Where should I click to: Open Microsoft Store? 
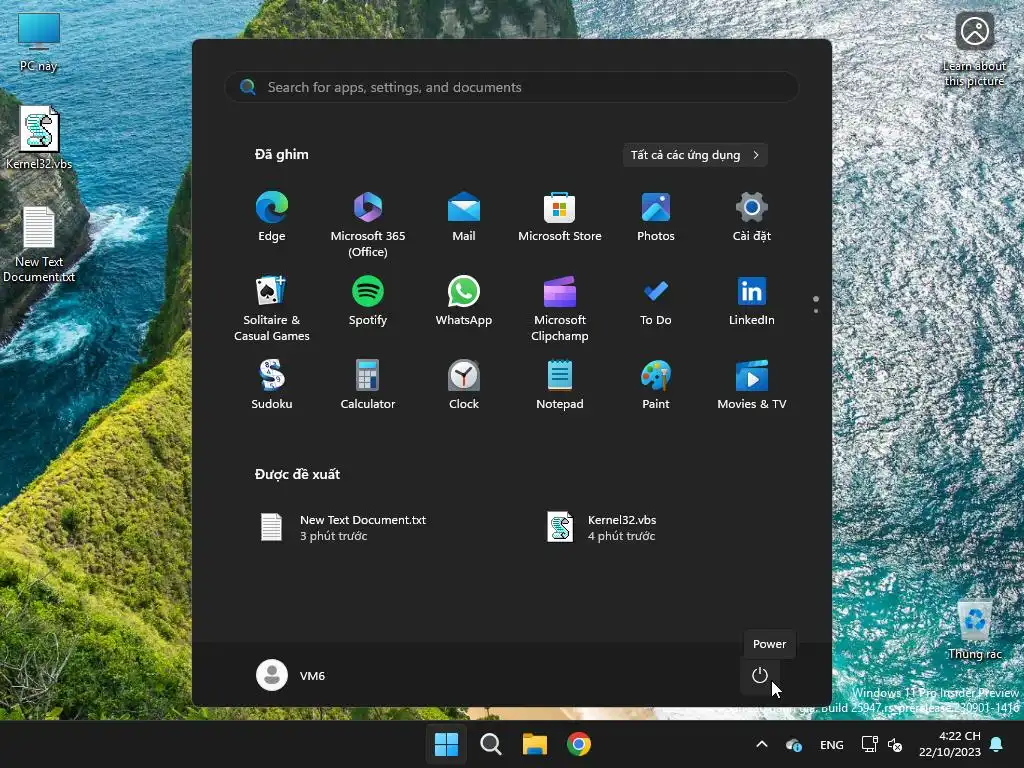click(x=560, y=217)
